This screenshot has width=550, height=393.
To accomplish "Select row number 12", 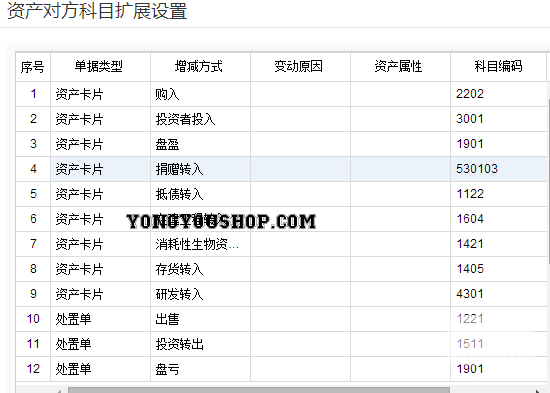I will [33, 369].
